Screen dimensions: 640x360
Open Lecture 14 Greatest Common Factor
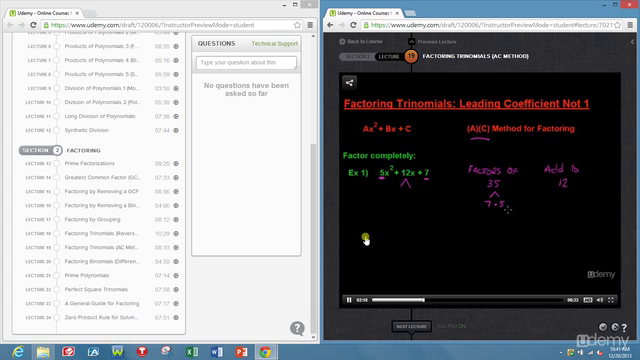(x=102, y=178)
